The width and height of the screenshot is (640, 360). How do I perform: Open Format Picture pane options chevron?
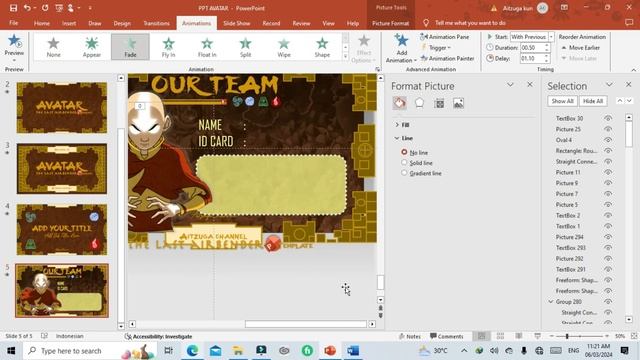[x=510, y=84]
